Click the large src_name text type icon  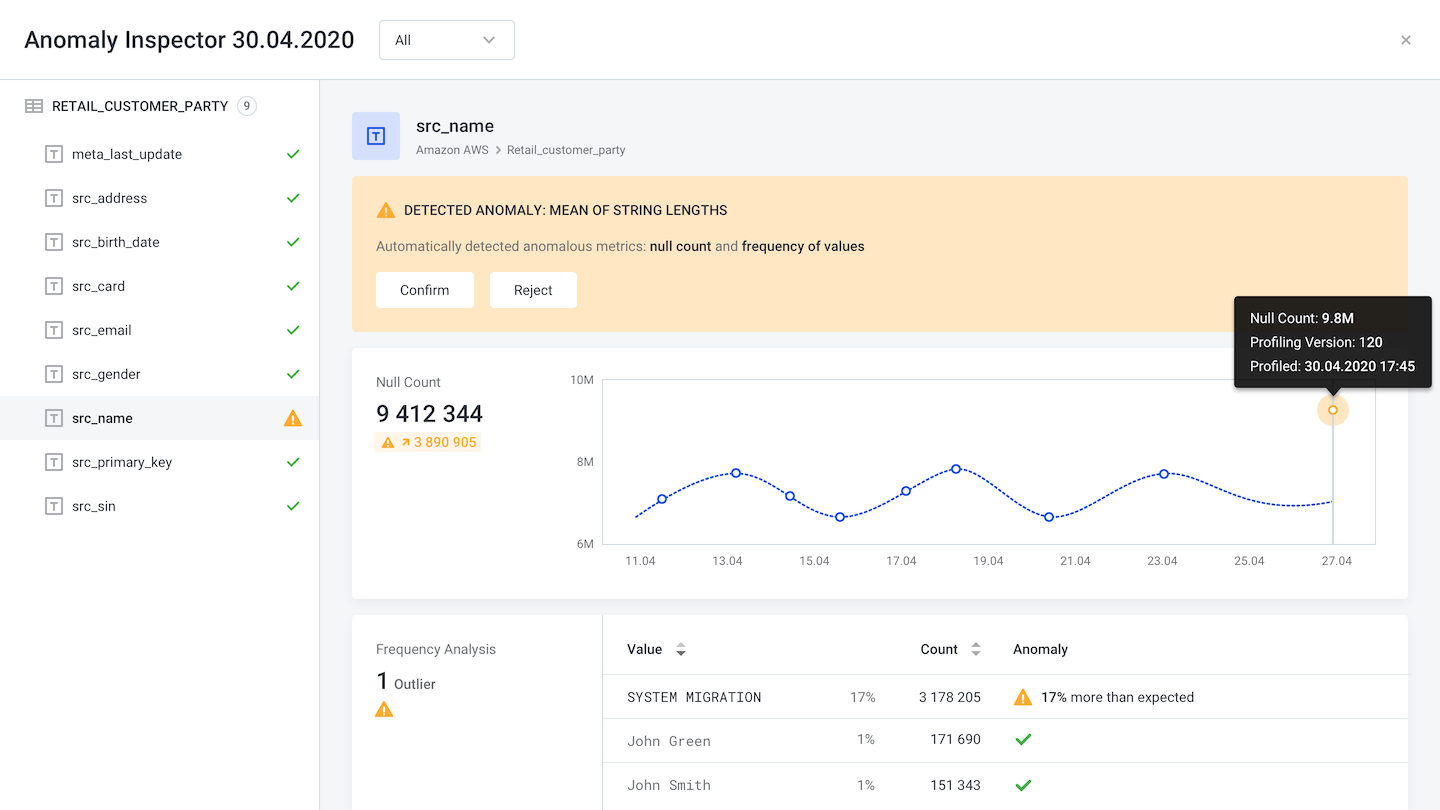[x=376, y=136]
